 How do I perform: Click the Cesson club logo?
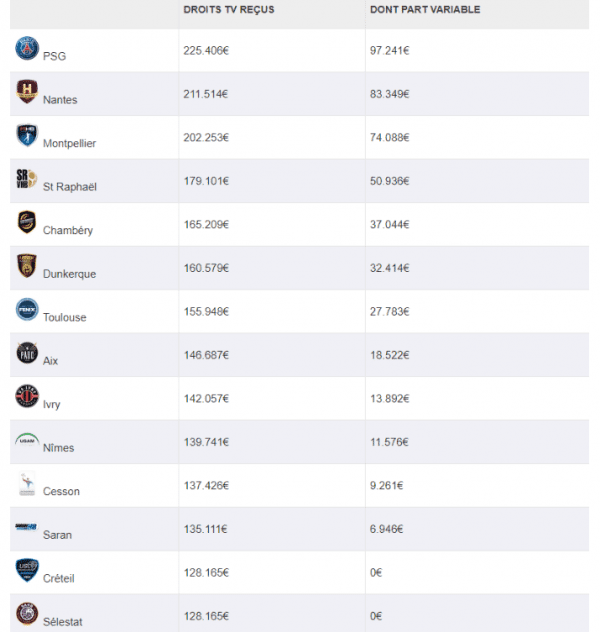[x=27, y=483]
